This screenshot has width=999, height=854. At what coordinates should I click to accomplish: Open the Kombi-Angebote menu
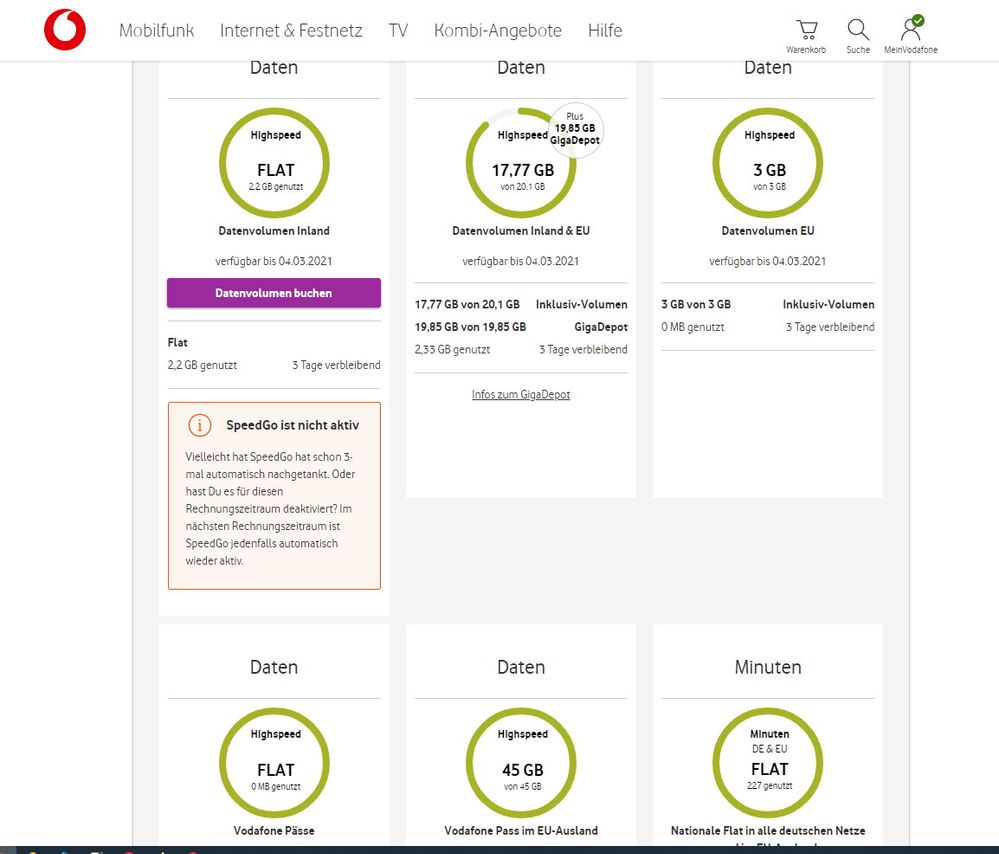[x=498, y=31]
